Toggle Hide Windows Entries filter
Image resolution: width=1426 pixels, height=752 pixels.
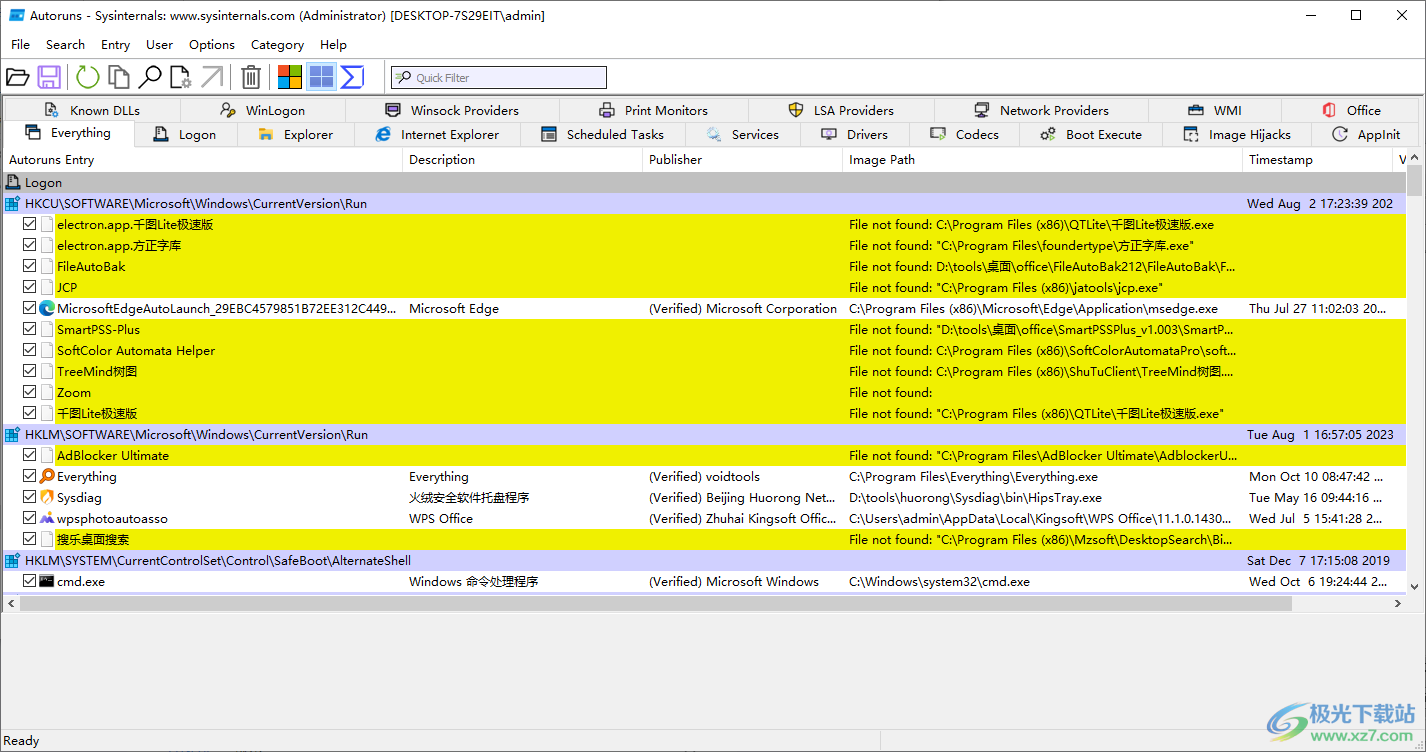pos(321,77)
